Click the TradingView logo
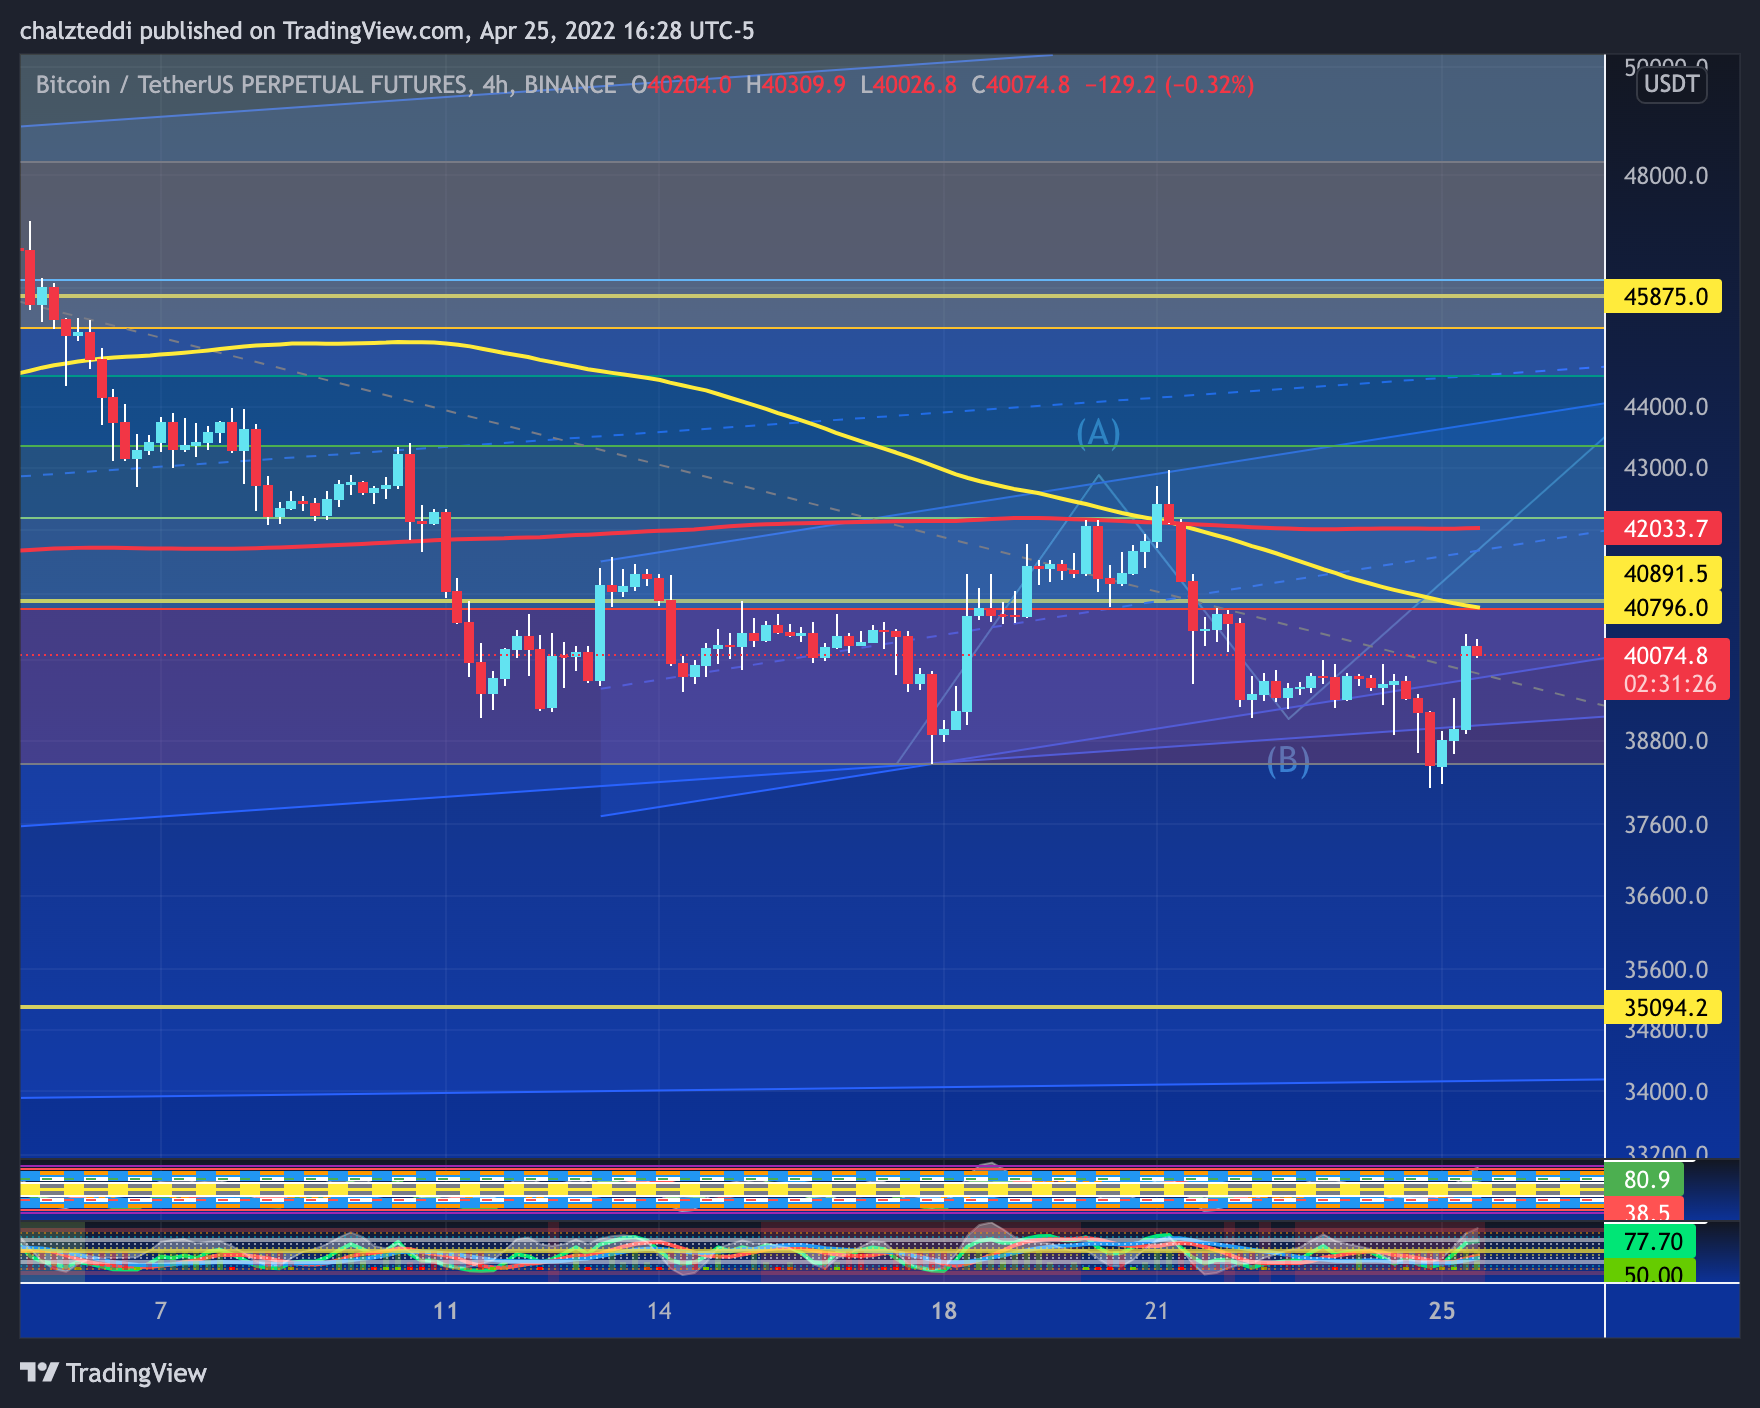 pos(113,1373)
